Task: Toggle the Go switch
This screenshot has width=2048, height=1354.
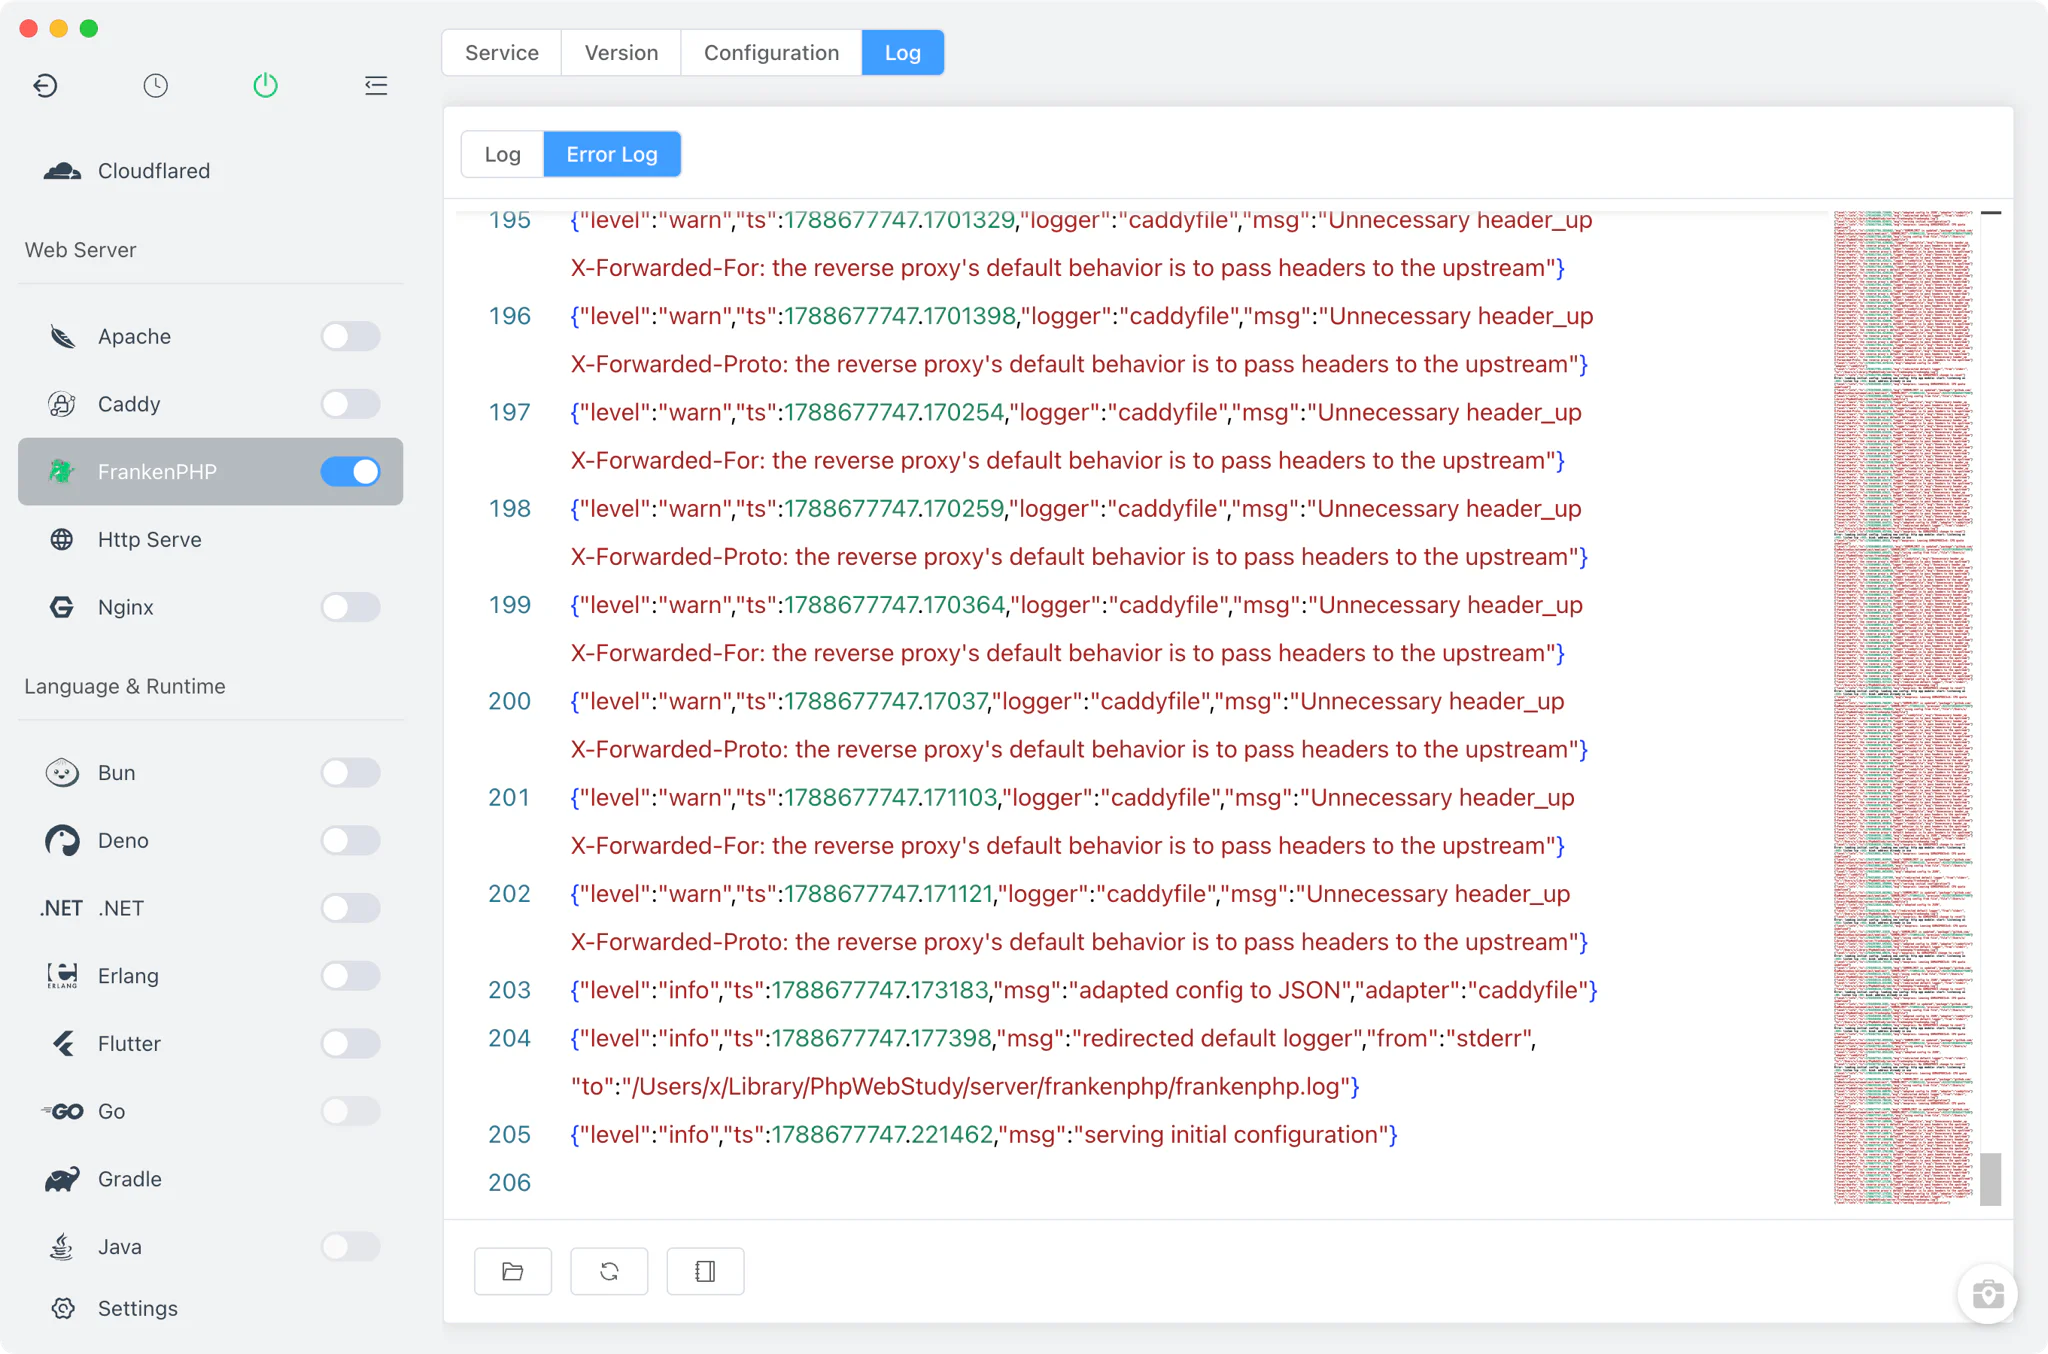Action: coord(350,1112)
